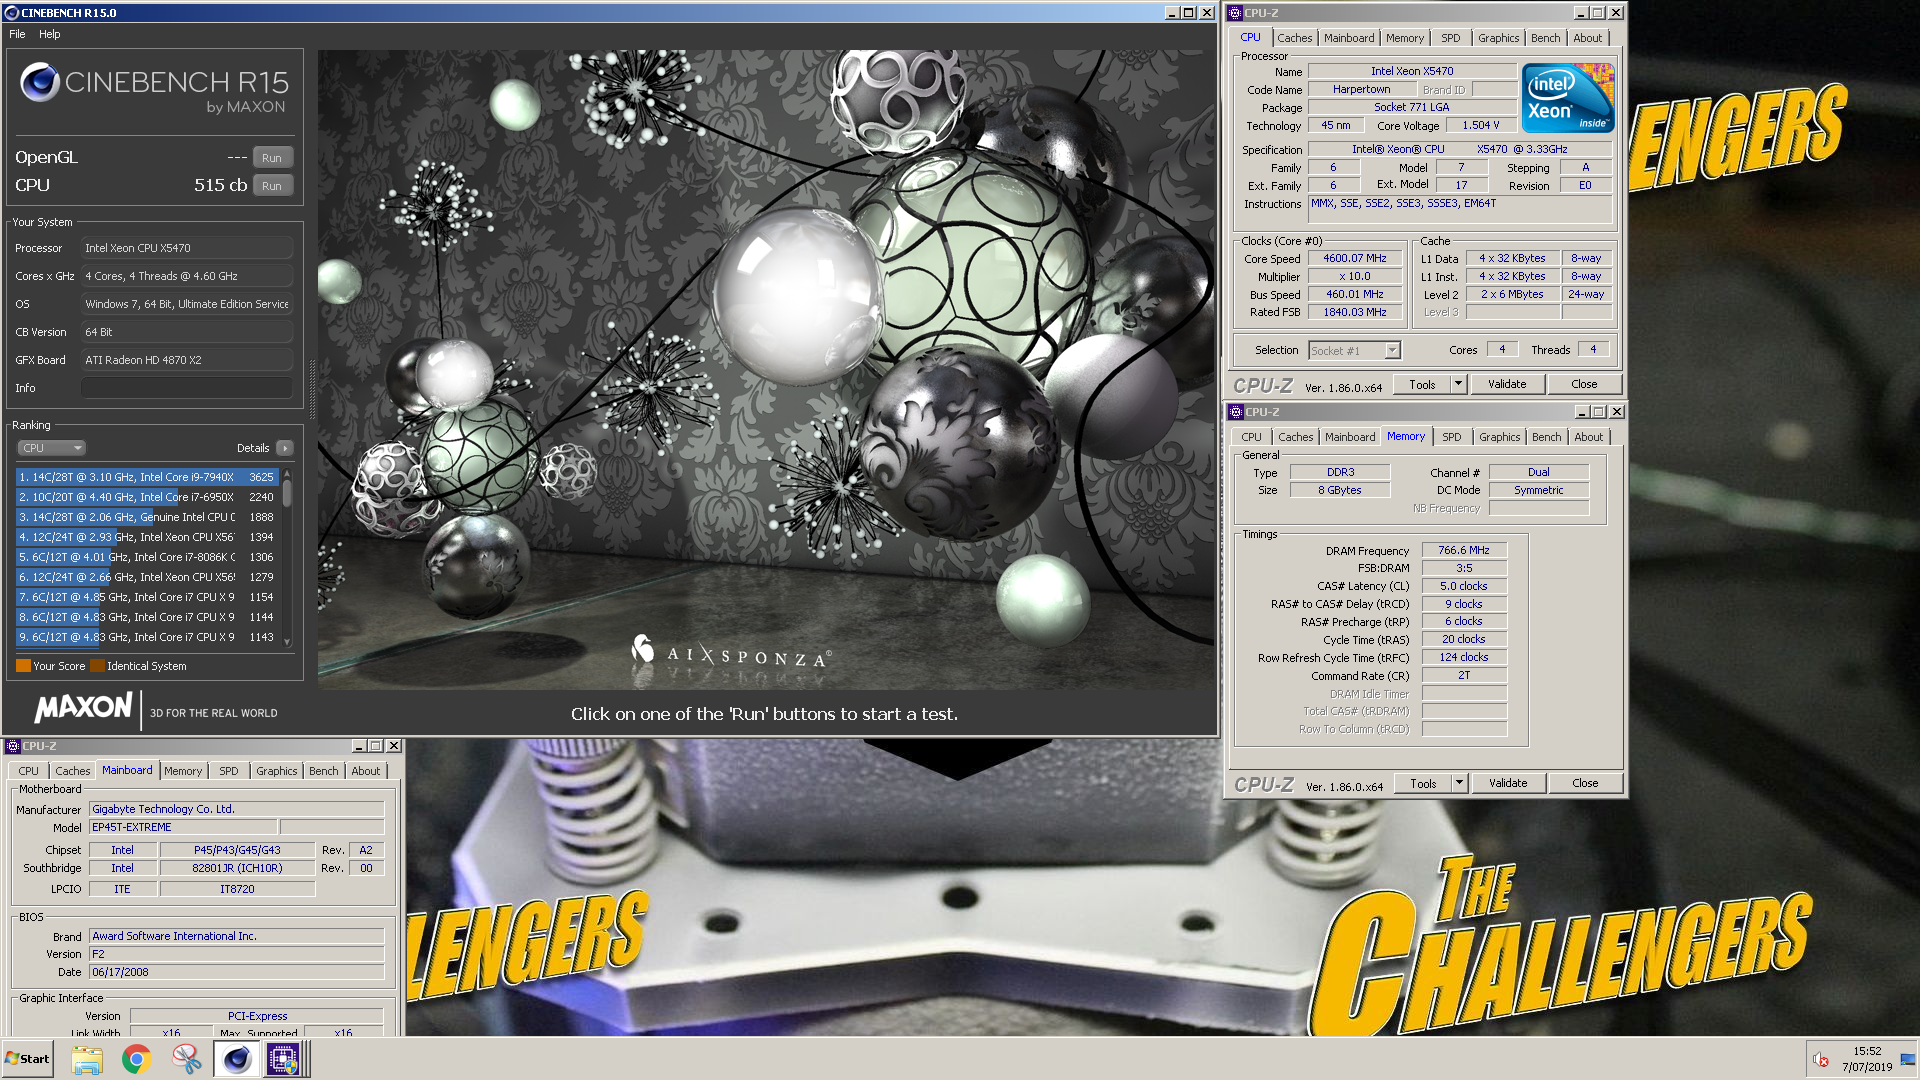Switch to SPD tab in top CPU-Z window
The height and width of the screenshot is (1080, 1920).
click(x=1451, y=38)
